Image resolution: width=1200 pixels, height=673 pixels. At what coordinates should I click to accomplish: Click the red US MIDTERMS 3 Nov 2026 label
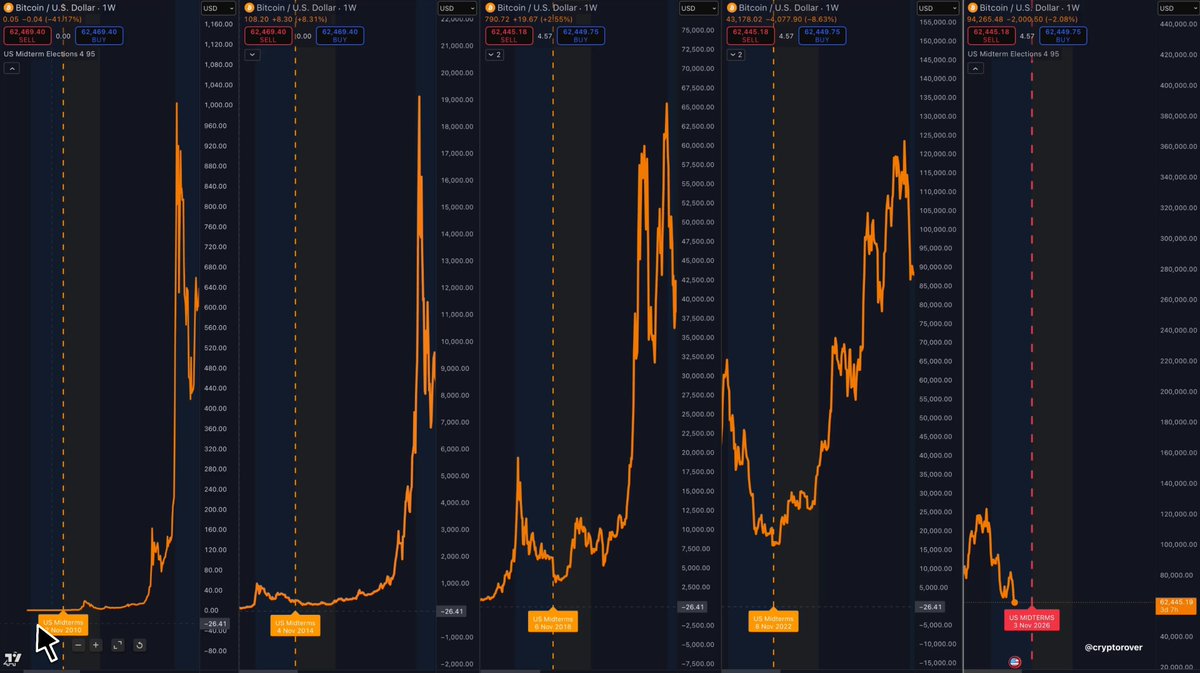pos(1031,620)
